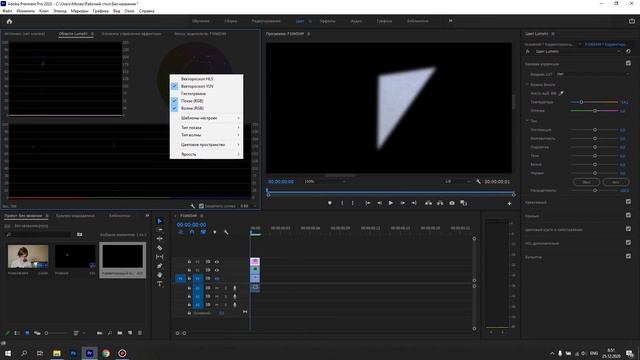Click the Авто tone button
This screenshot has height=360, width=640.
pyautogui.click(x=616, y=182)
